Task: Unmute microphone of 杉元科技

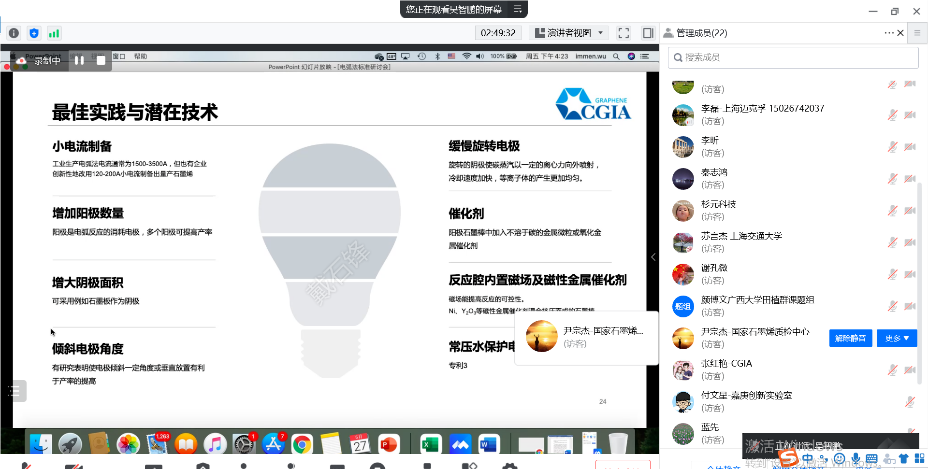Action: 892,210
